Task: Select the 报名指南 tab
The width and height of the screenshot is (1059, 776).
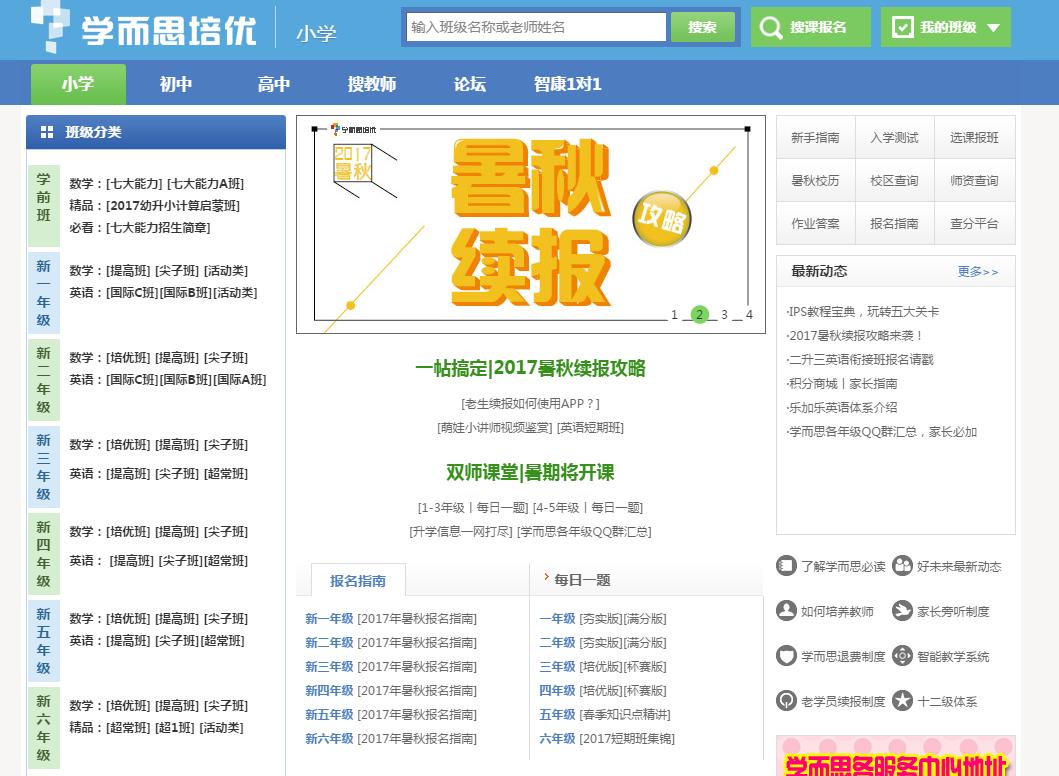Action: [359, 580]
